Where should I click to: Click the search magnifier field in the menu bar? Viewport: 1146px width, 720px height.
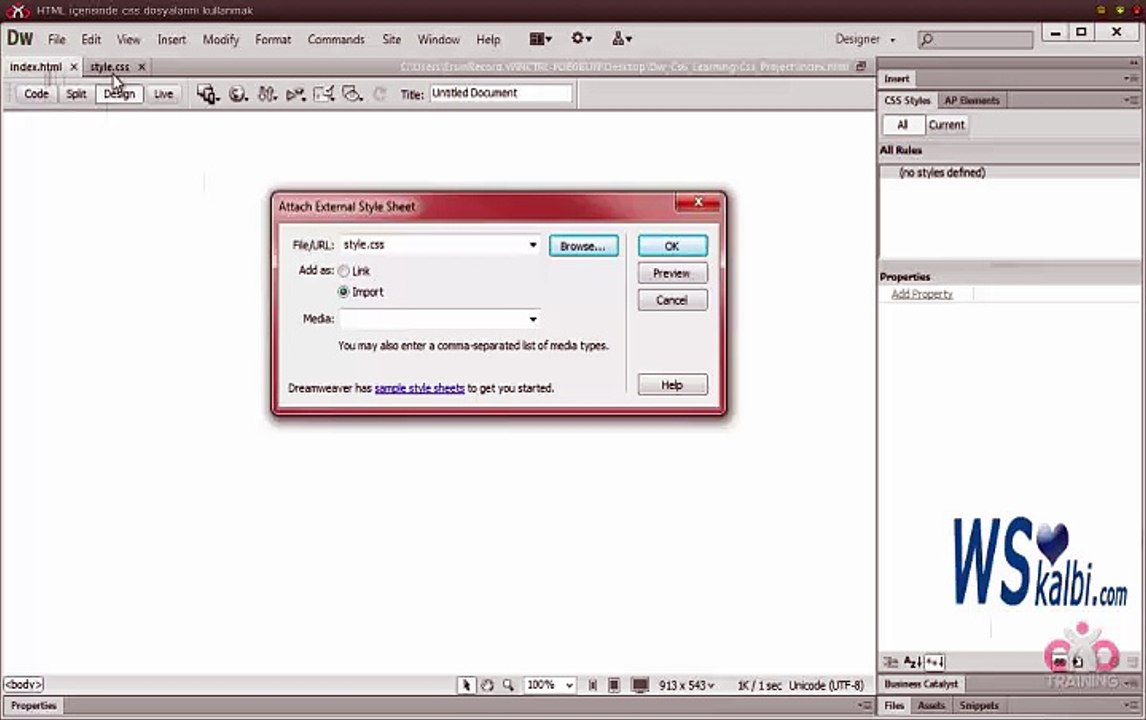975,39
